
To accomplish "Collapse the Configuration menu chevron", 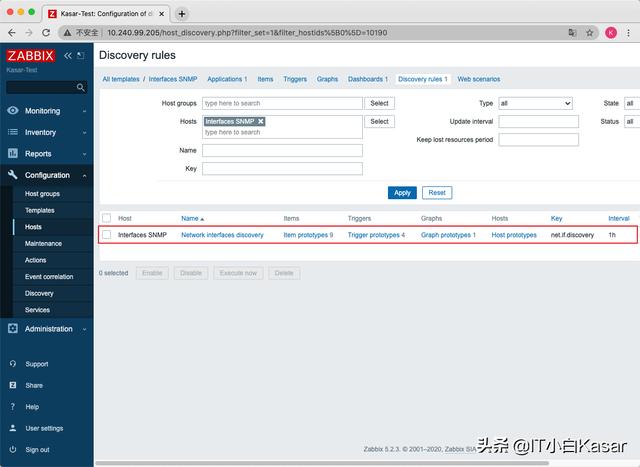I will 84,175.
